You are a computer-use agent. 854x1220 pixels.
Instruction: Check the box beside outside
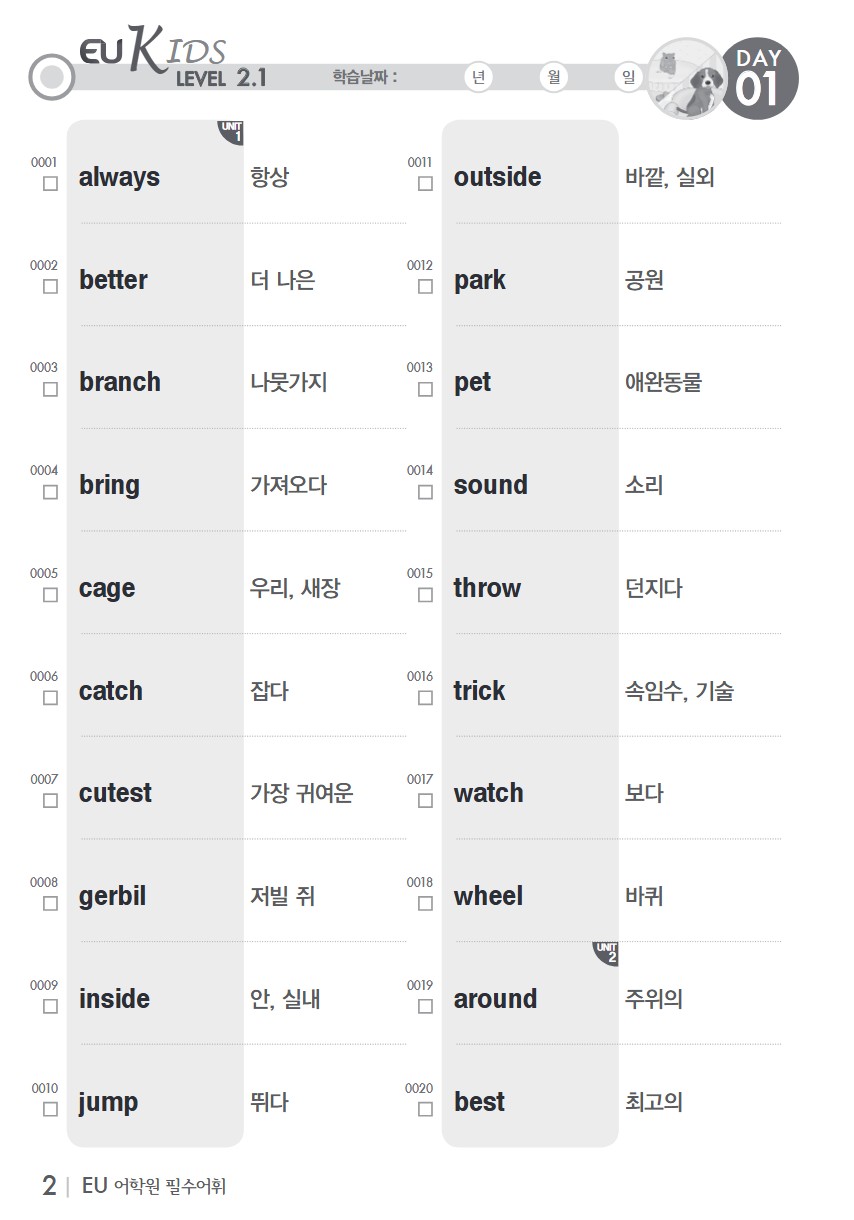point(425,184)
